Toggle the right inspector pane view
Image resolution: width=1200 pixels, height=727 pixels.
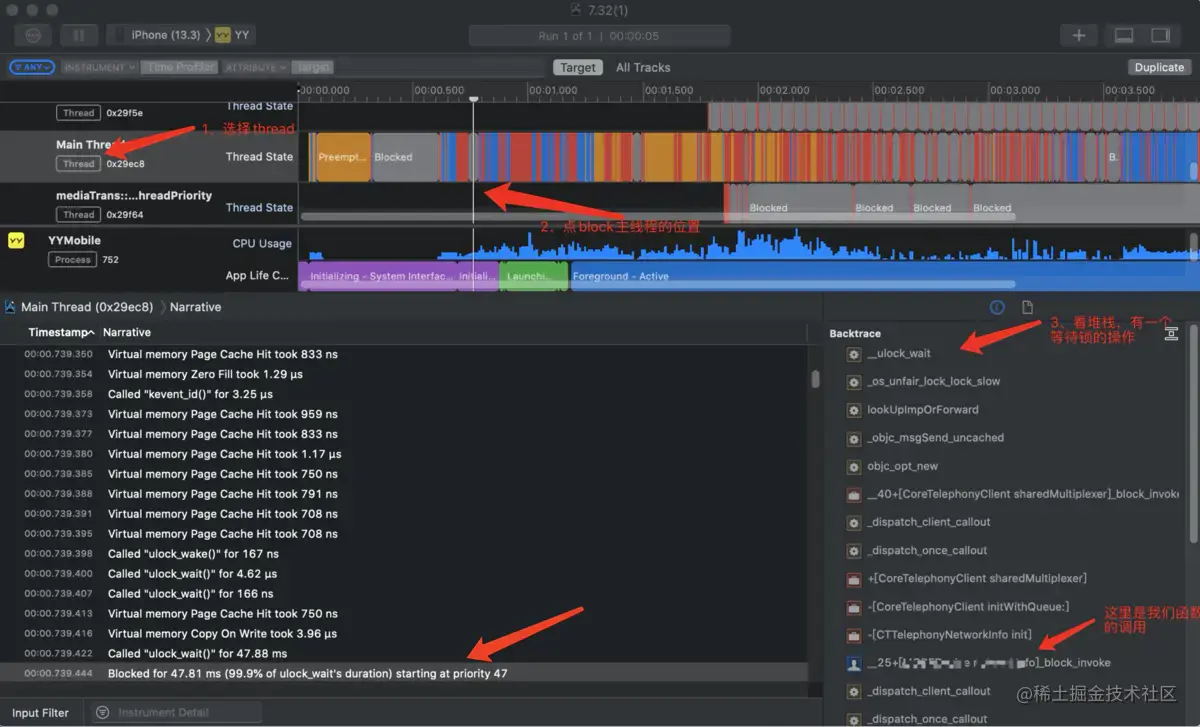pos(1160,35)
